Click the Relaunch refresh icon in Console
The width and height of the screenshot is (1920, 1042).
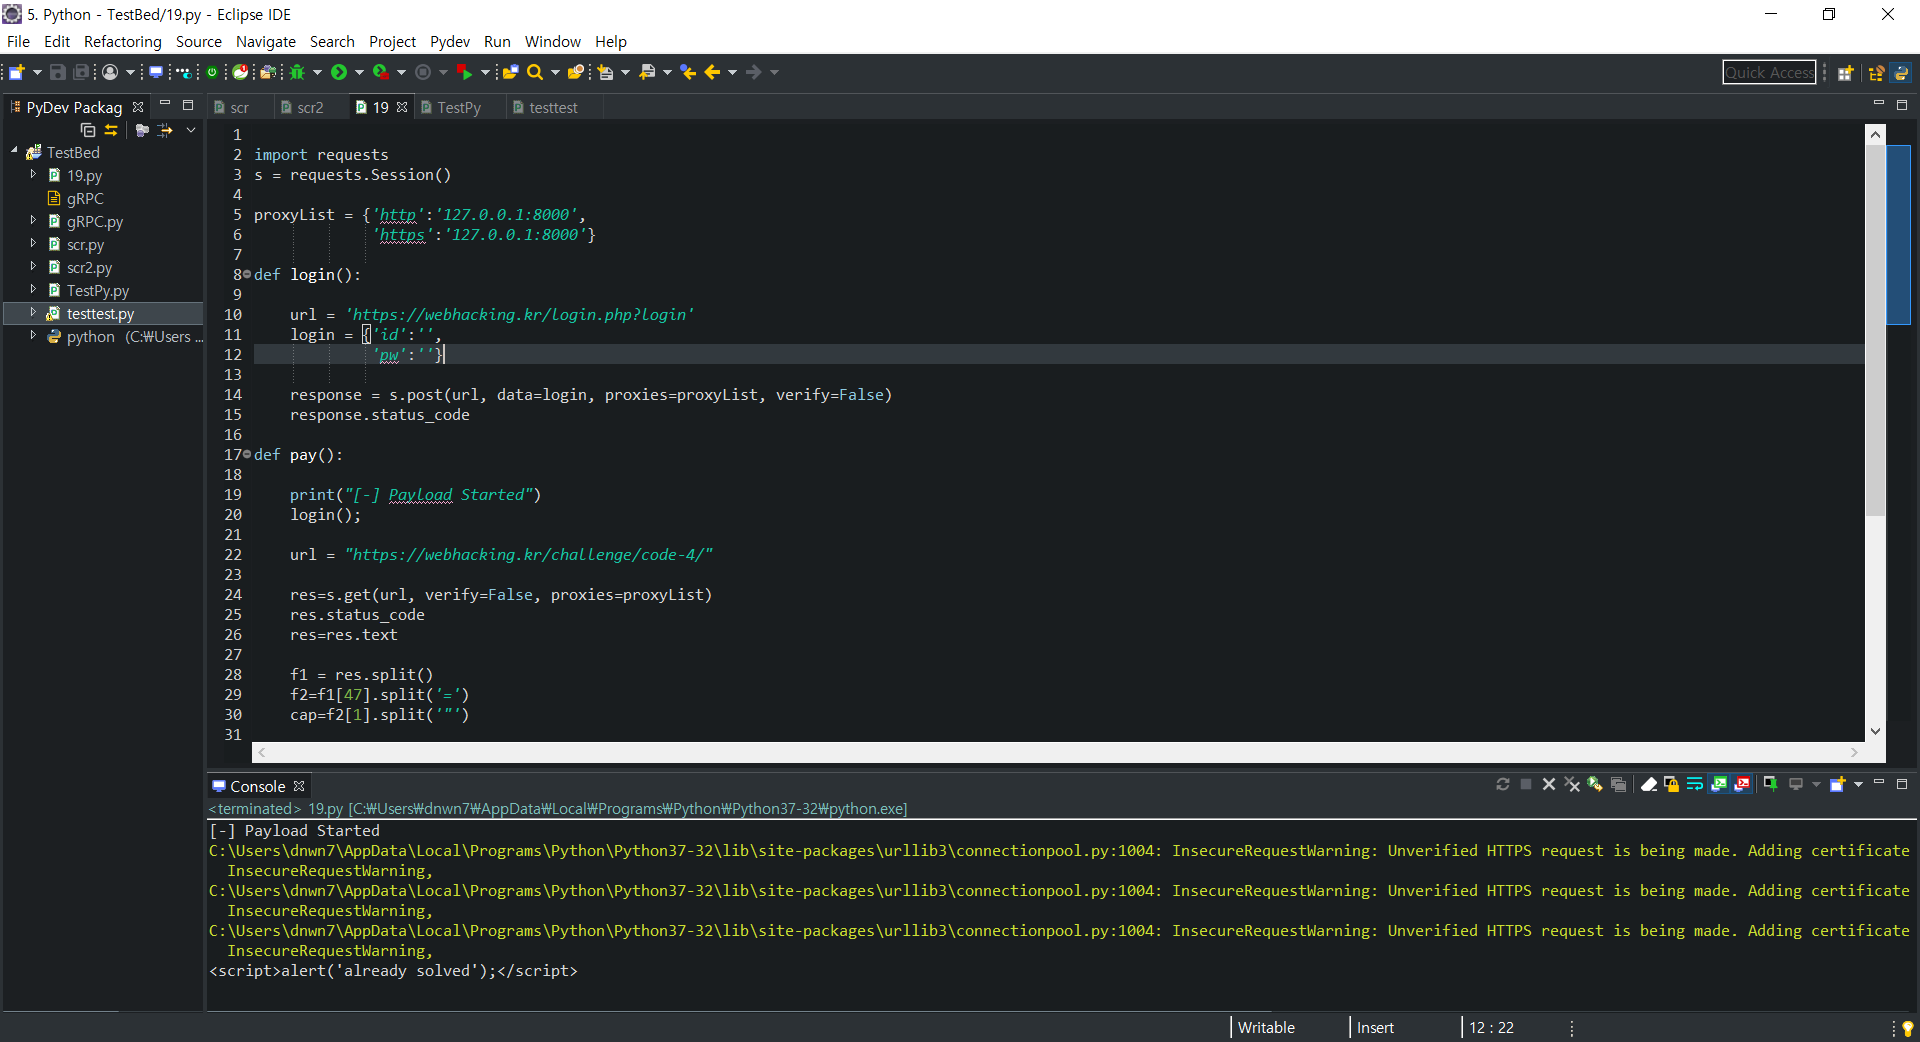click(x=1503, y=785)
